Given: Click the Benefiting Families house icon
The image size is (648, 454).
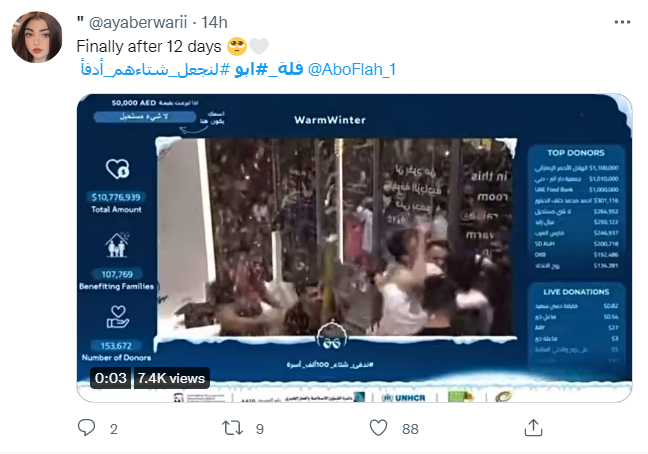Looking at the screenshot, I should tap(117, 244).
